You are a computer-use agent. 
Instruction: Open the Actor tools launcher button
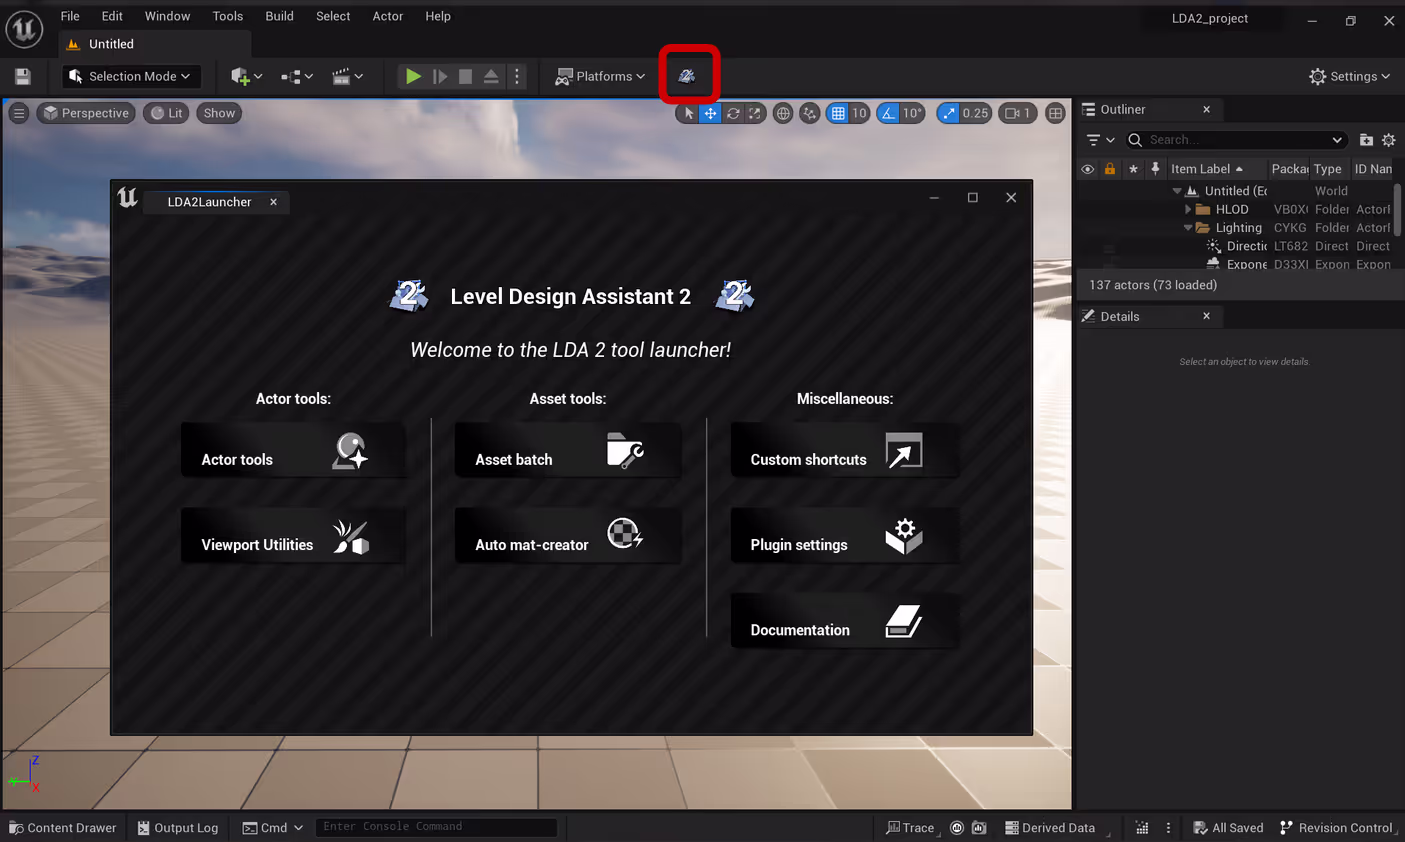click(293, 450)
